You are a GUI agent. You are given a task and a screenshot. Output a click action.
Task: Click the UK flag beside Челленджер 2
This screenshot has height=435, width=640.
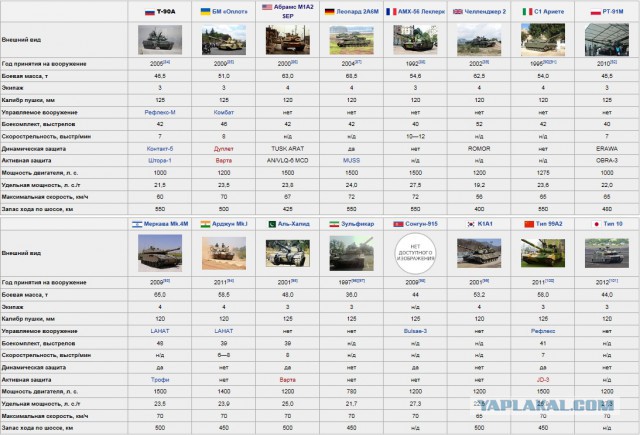(x=458, y=12)
